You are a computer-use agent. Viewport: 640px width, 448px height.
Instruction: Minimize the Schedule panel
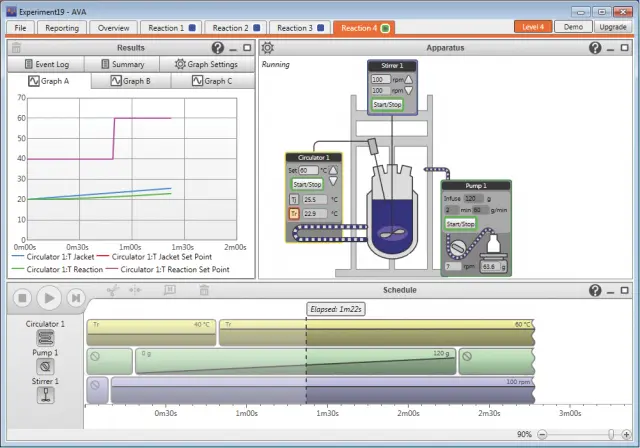pos(610,291)
